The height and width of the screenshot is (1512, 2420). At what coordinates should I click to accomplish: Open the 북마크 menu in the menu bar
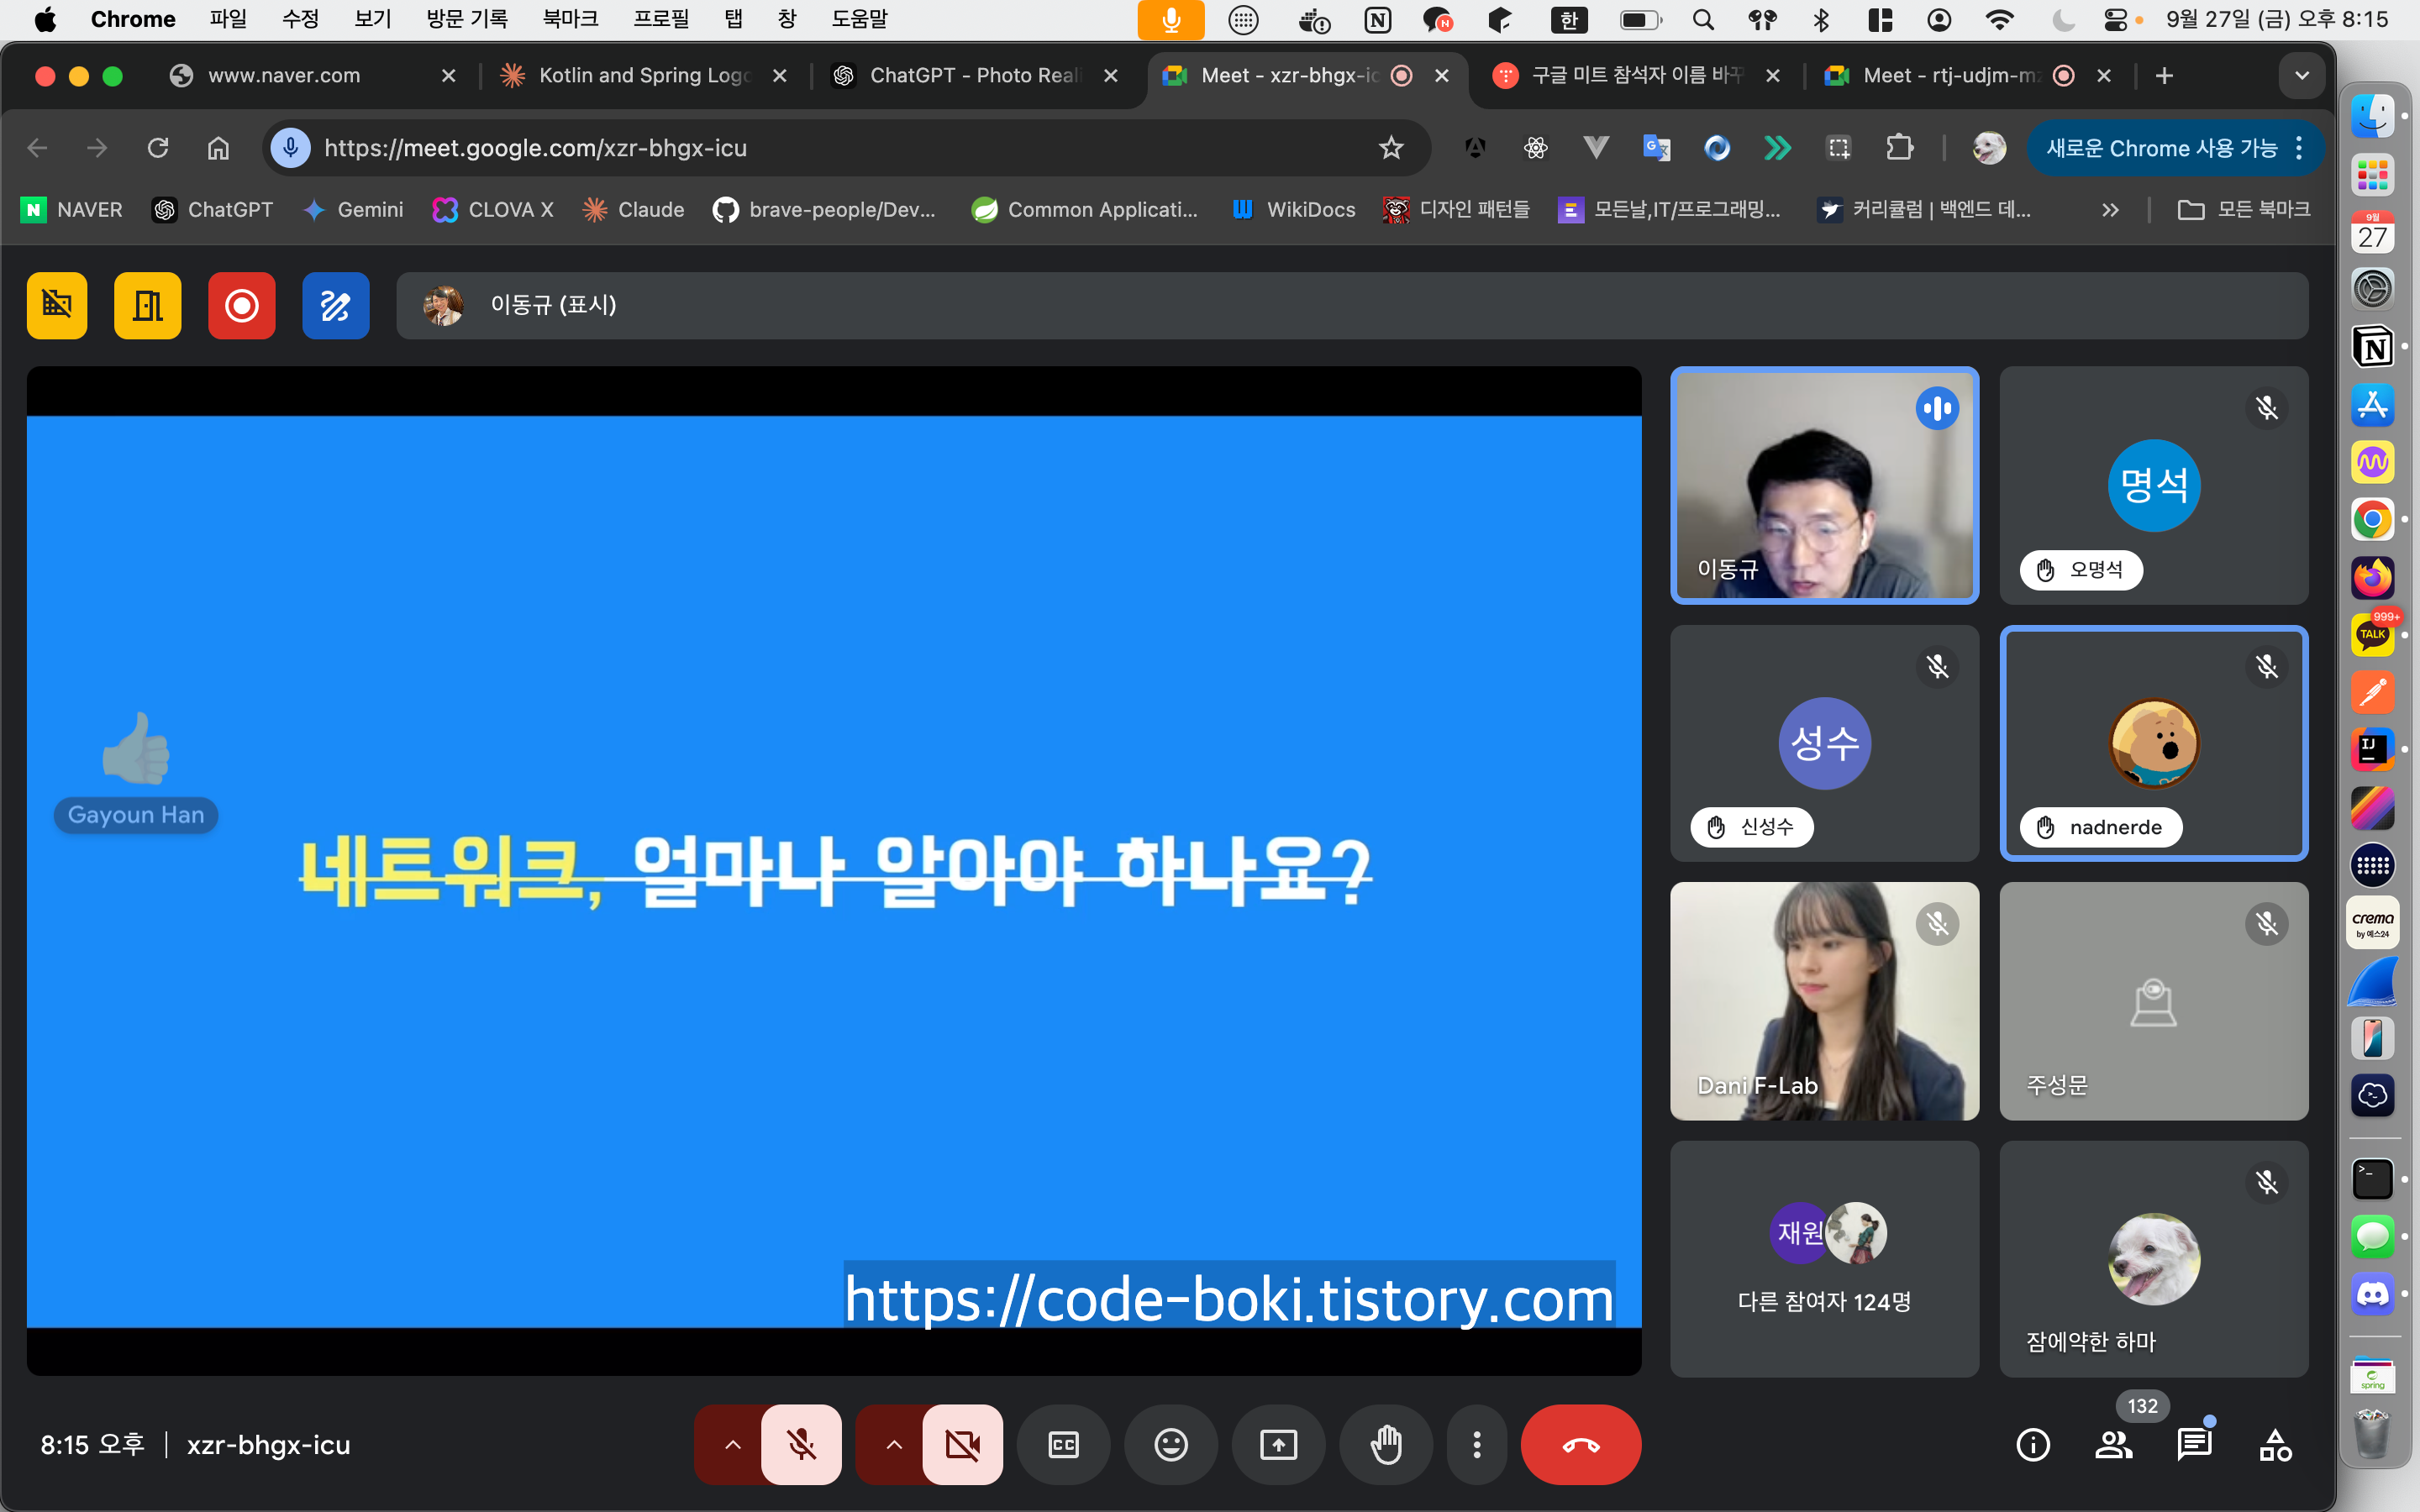pos(570,19)
